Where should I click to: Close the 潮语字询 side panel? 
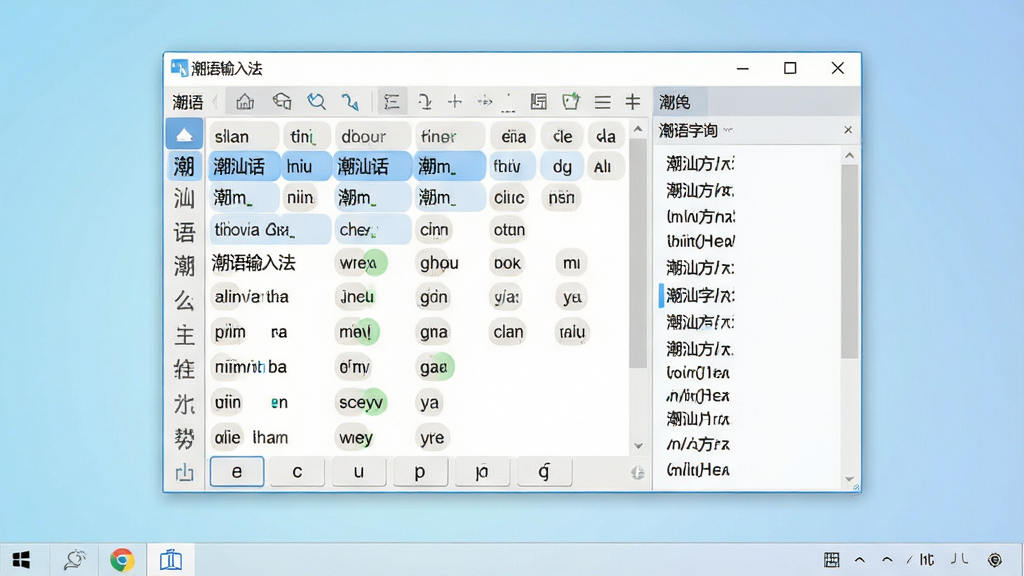point(848,130)
